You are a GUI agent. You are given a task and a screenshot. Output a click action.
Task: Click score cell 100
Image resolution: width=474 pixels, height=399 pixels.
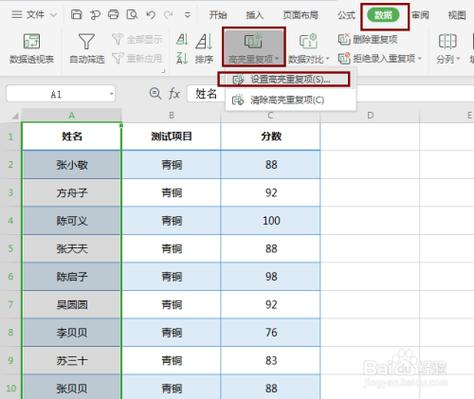[270, 221]
